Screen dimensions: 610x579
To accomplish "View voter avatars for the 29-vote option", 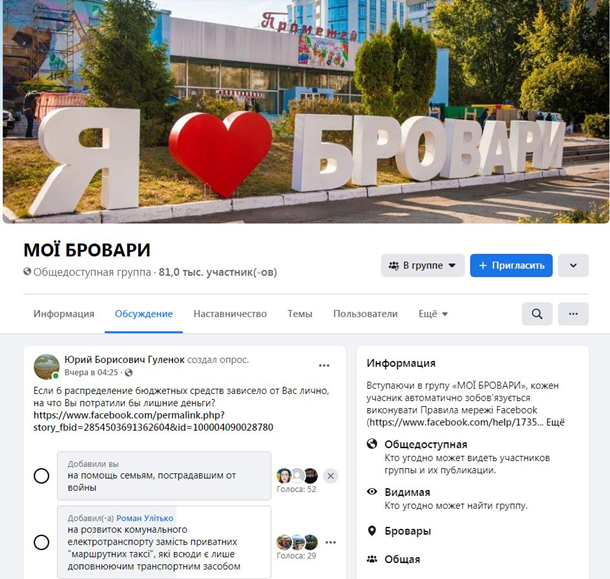I will [x=297, y=542].
